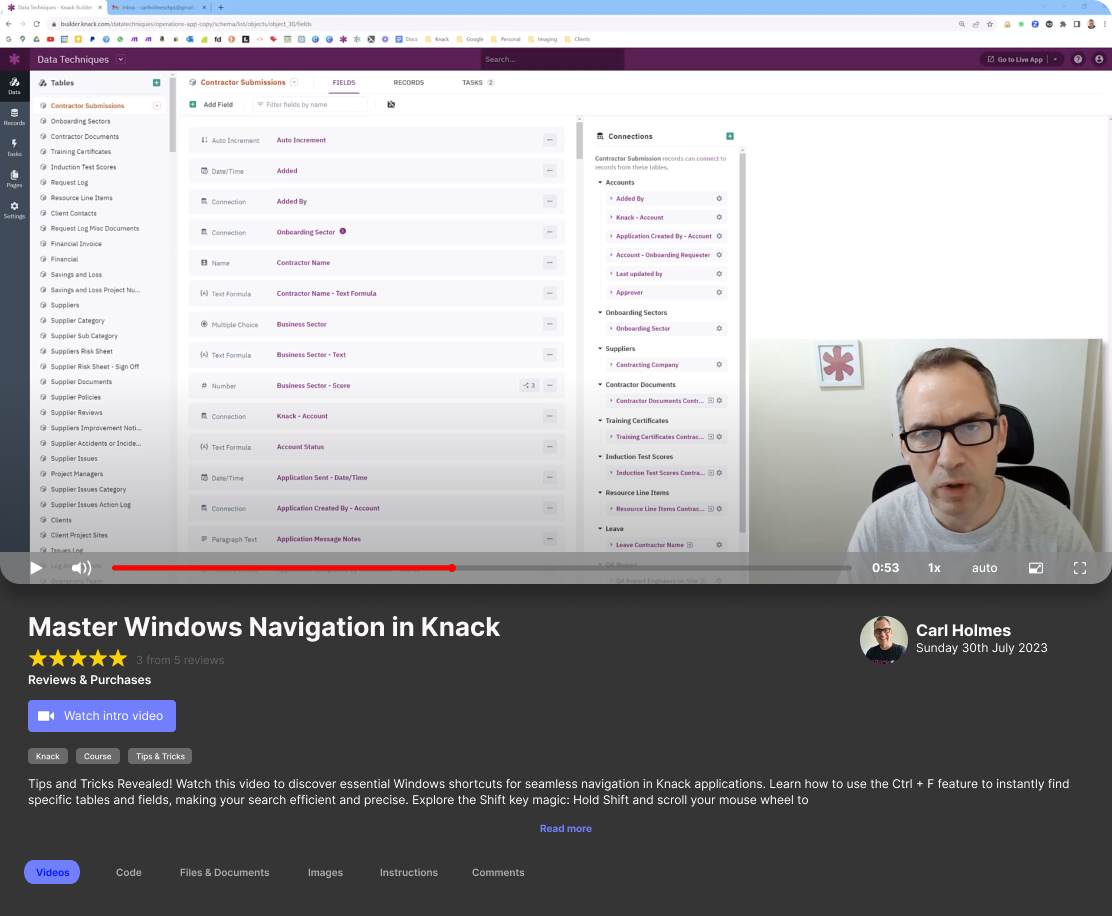Click the Knack tag
1112x916 pixels.
coord(48,756)
